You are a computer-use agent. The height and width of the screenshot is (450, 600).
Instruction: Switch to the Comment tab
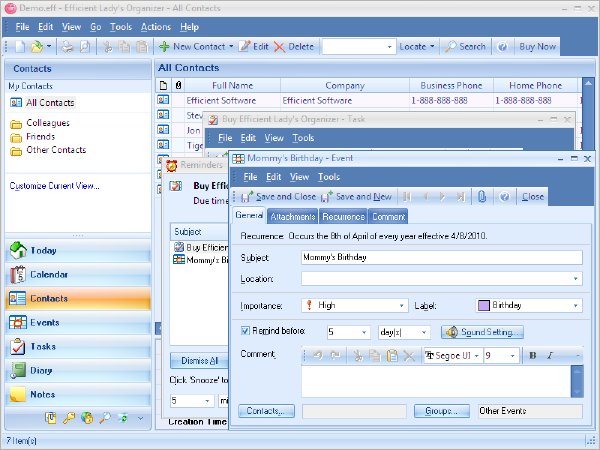(388, 217)
